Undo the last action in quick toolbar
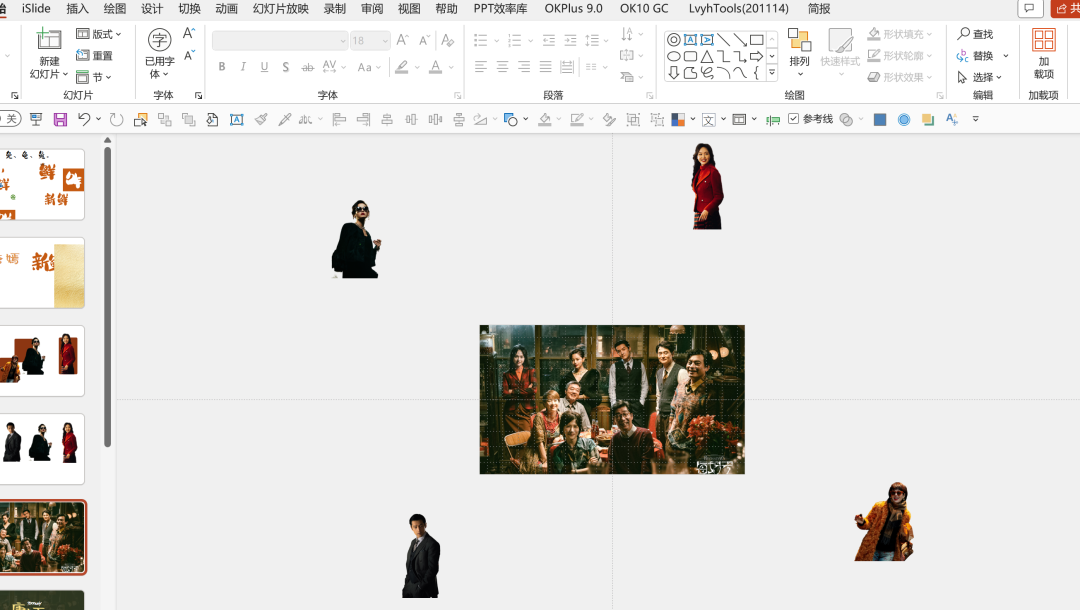The image size is (1080, 610). [x=84, y=119]
